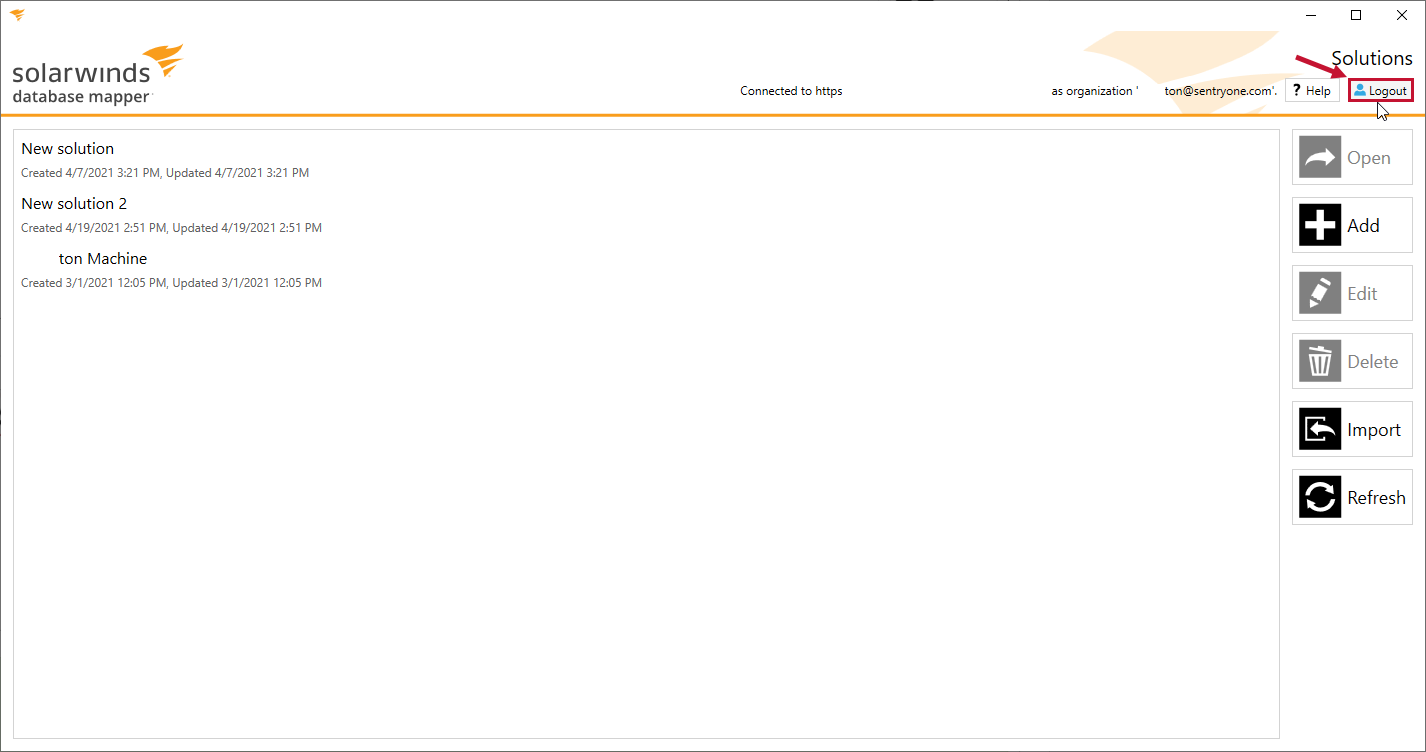Click the Delete button label
Image resolution: width=1426 pixels, height=752 pixels.
(1372, 362)
